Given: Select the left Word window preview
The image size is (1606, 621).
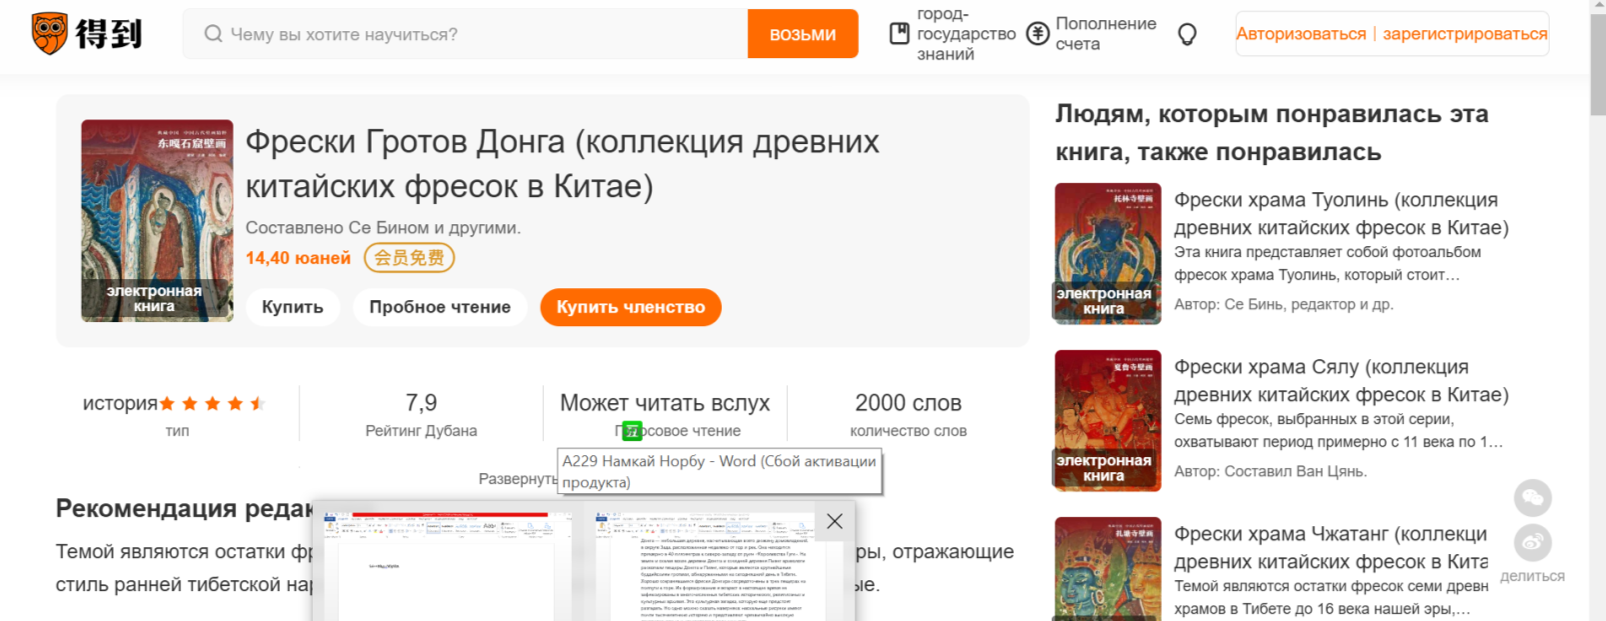Looking at the screenshot, I should 445,567.
